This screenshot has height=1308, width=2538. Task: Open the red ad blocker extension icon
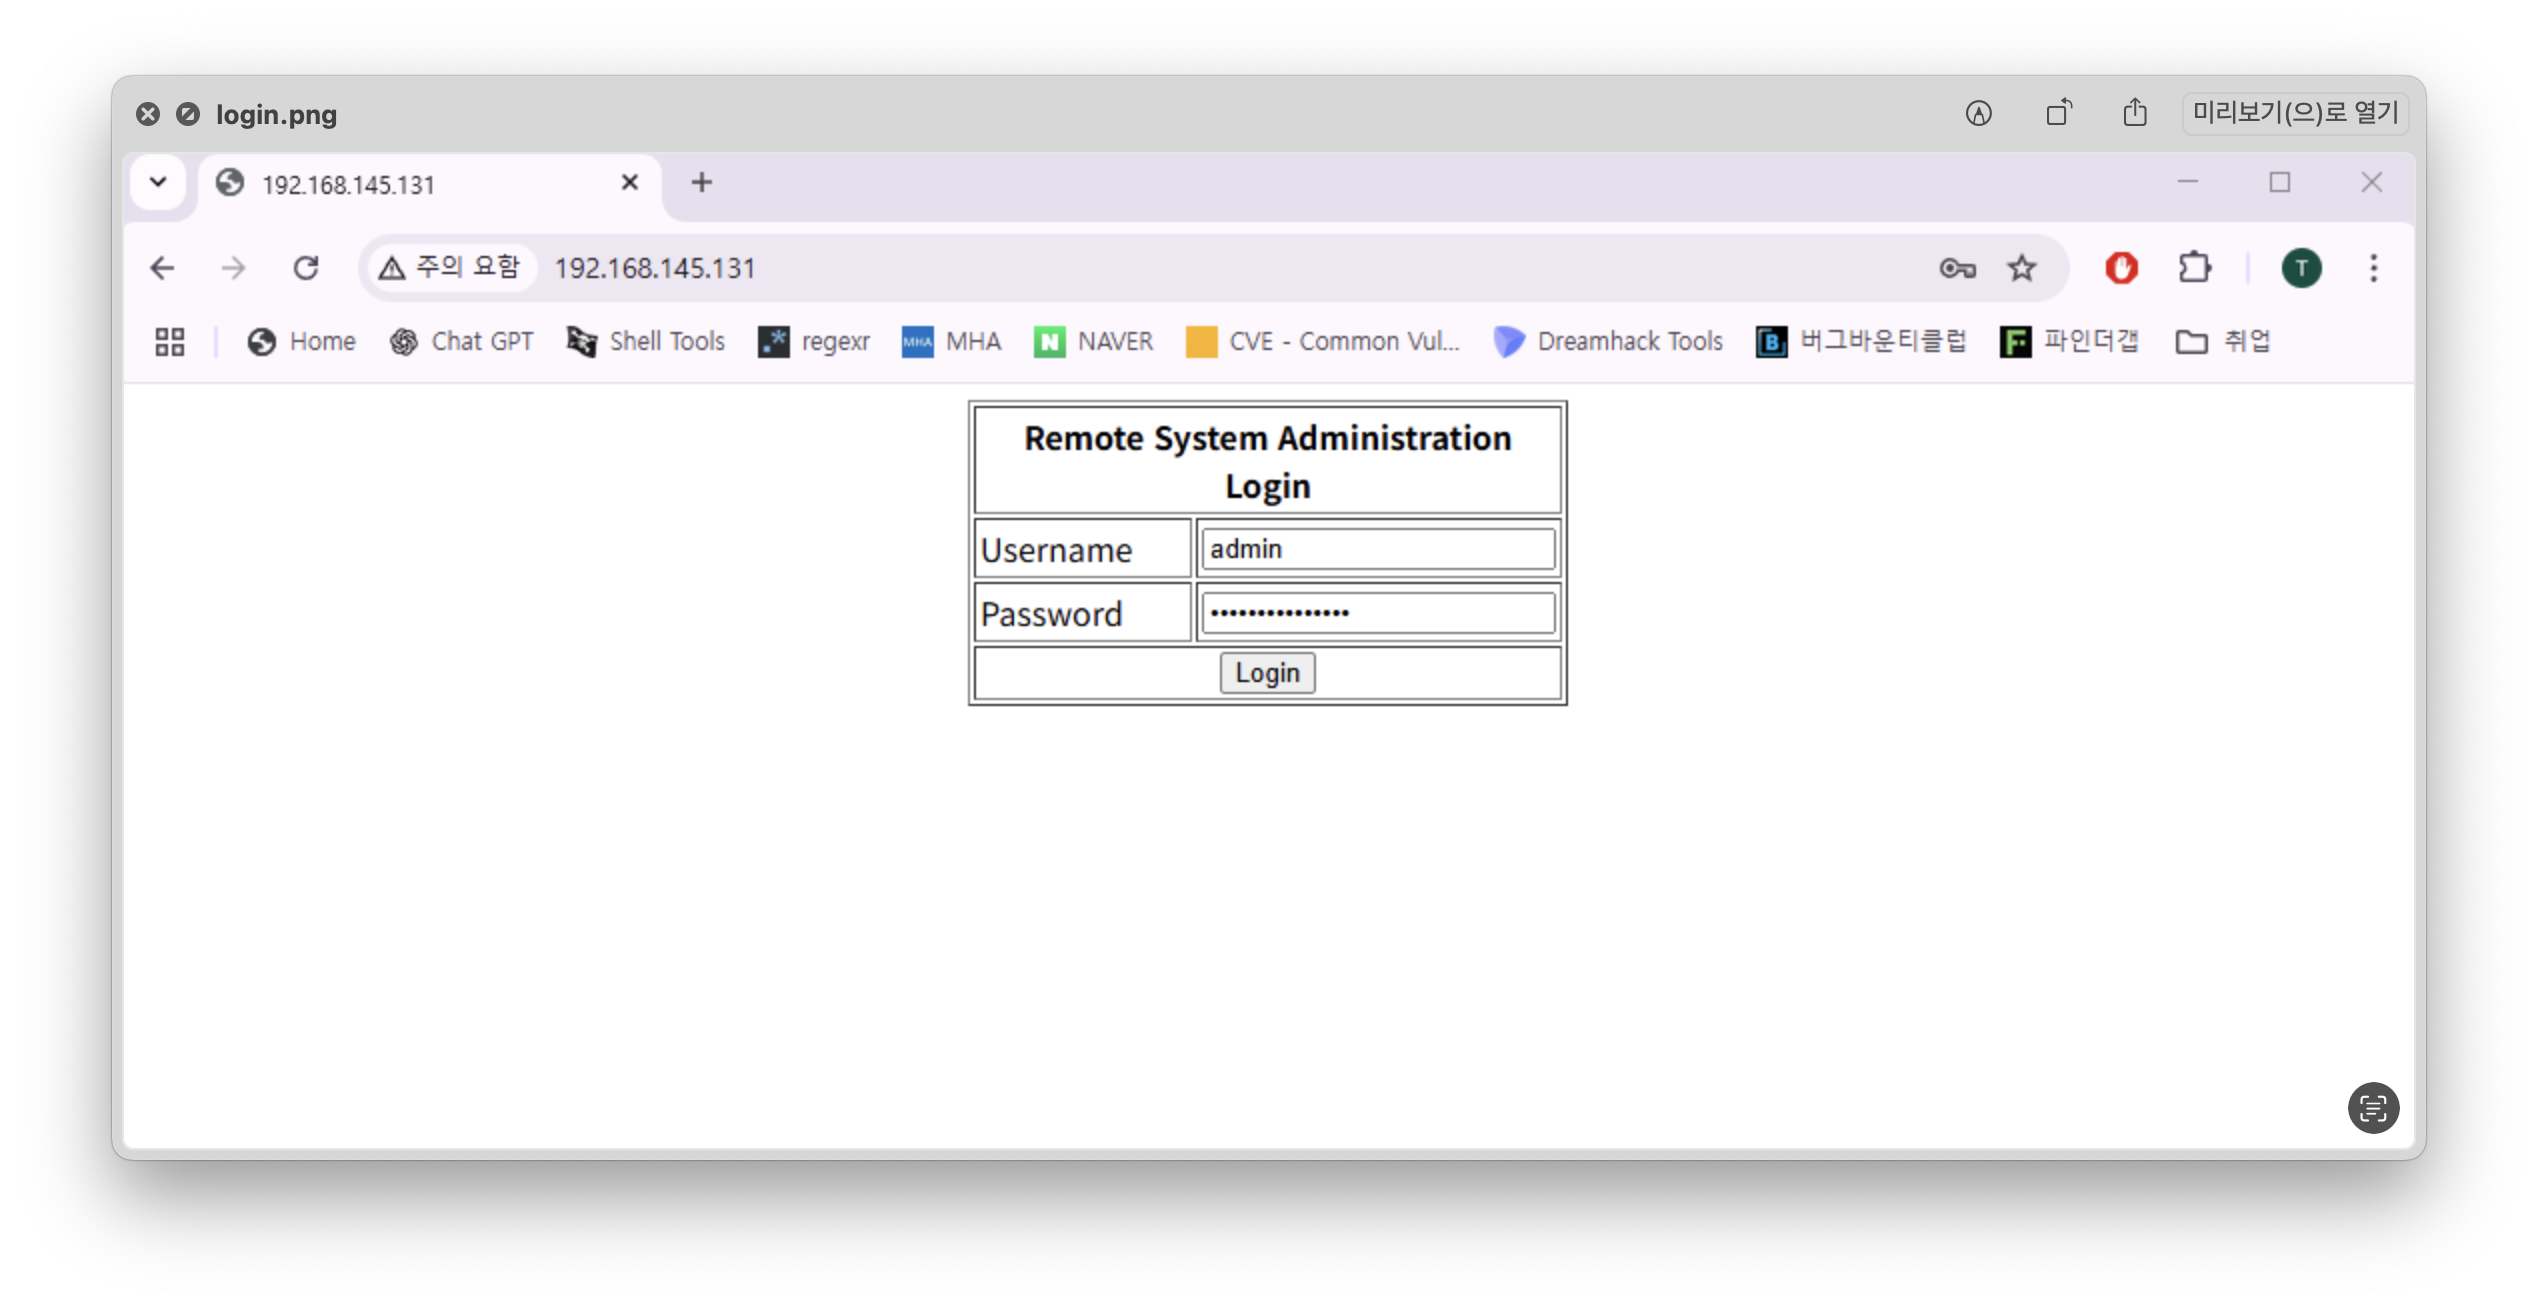click(x=2121, y=268)
